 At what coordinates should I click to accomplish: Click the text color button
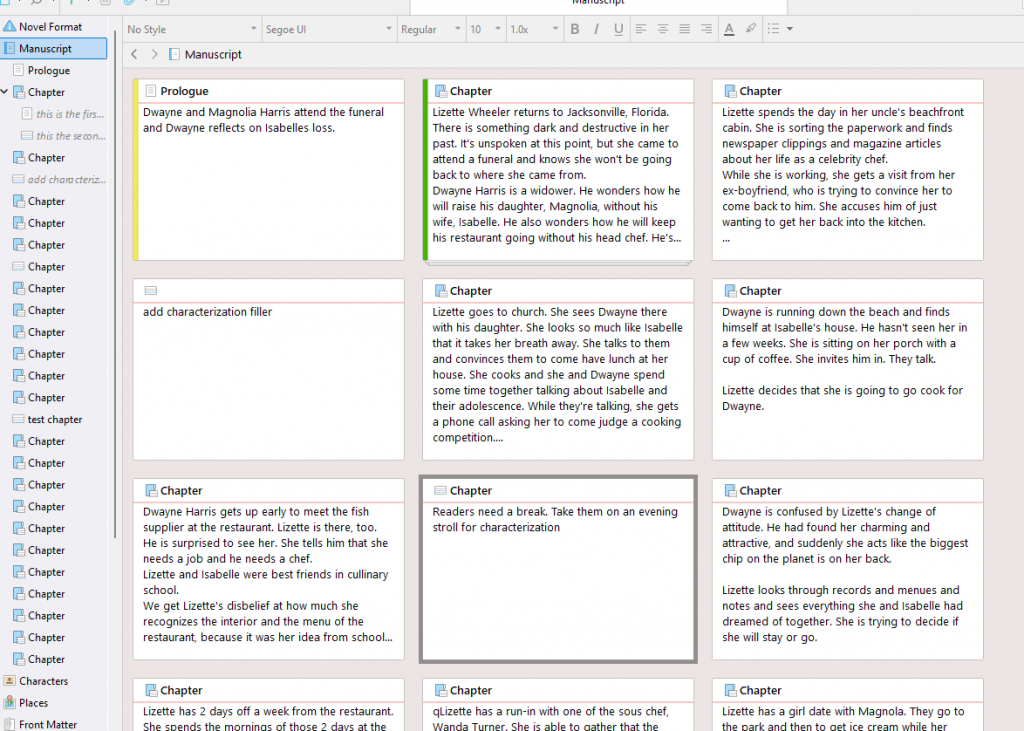(729, 29)
